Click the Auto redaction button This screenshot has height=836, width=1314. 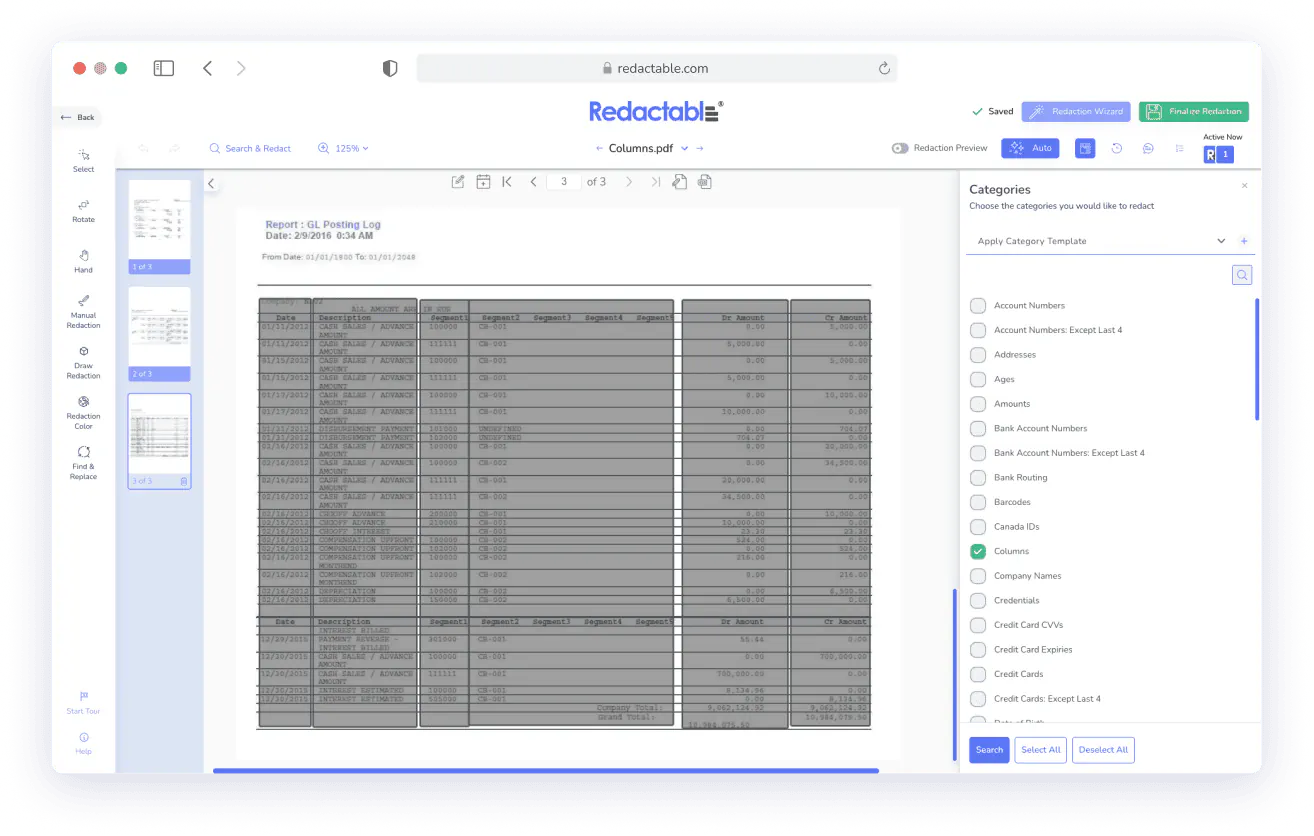1030,148
